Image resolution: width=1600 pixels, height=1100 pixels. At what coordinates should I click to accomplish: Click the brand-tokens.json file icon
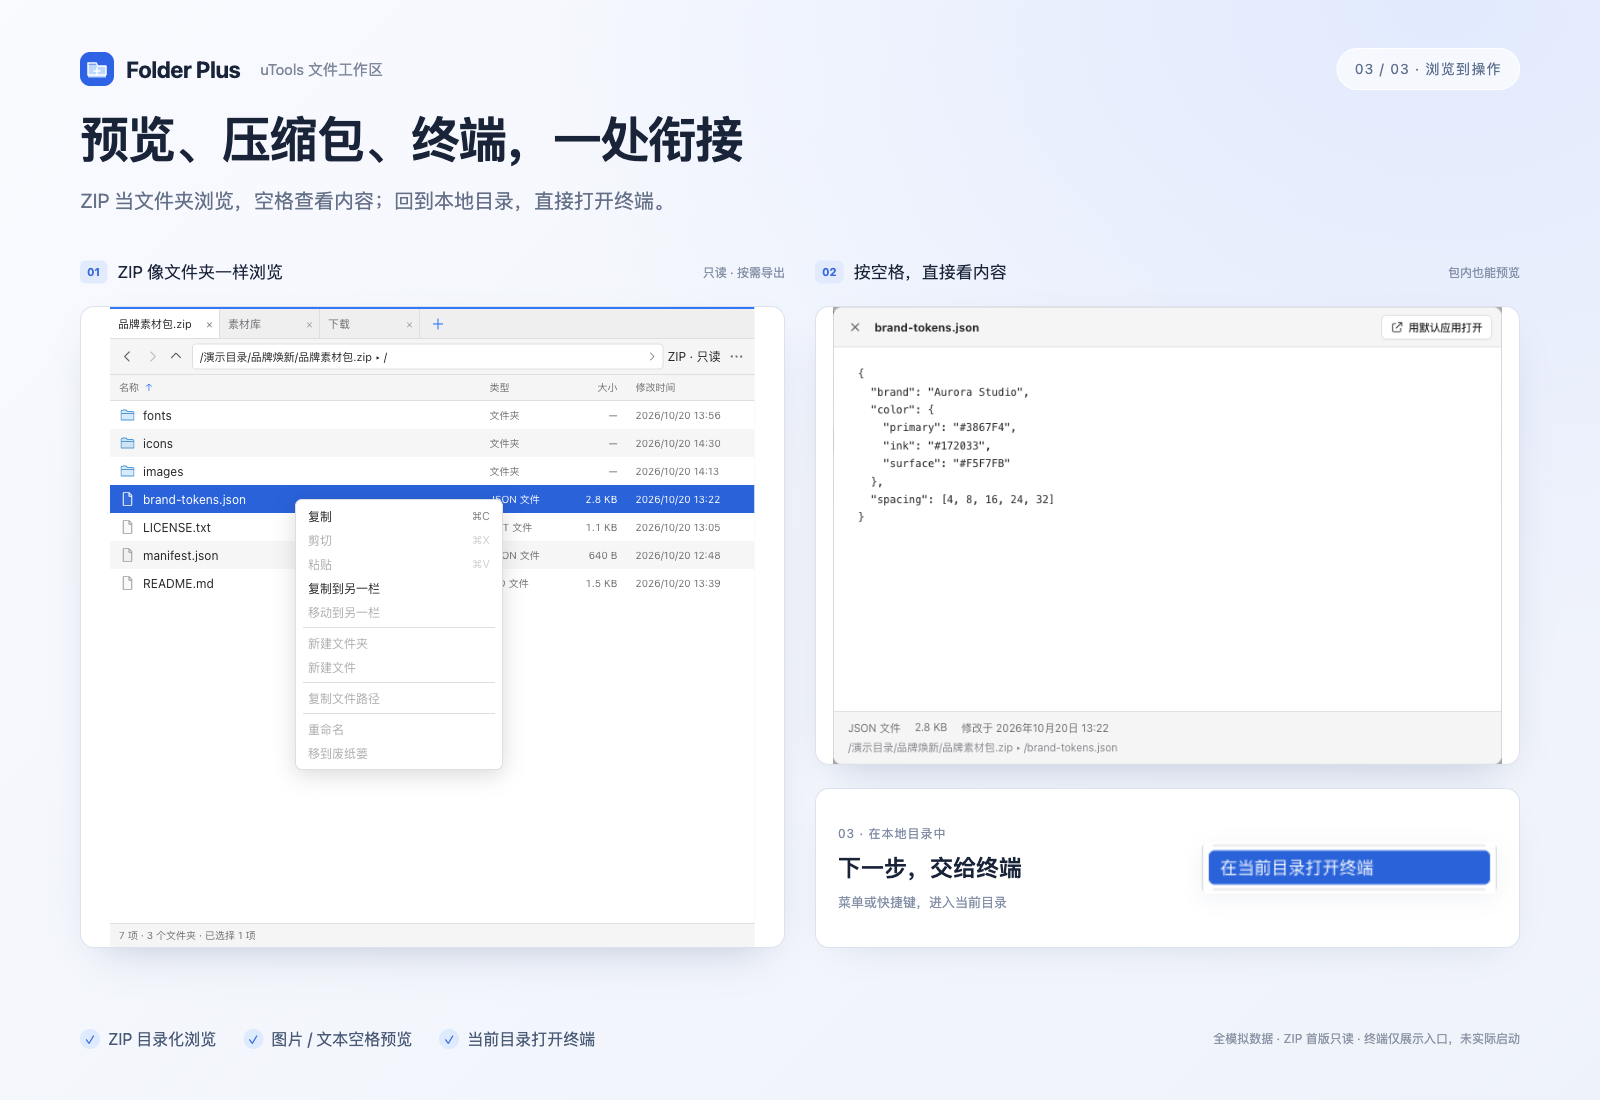click(127, 499)
